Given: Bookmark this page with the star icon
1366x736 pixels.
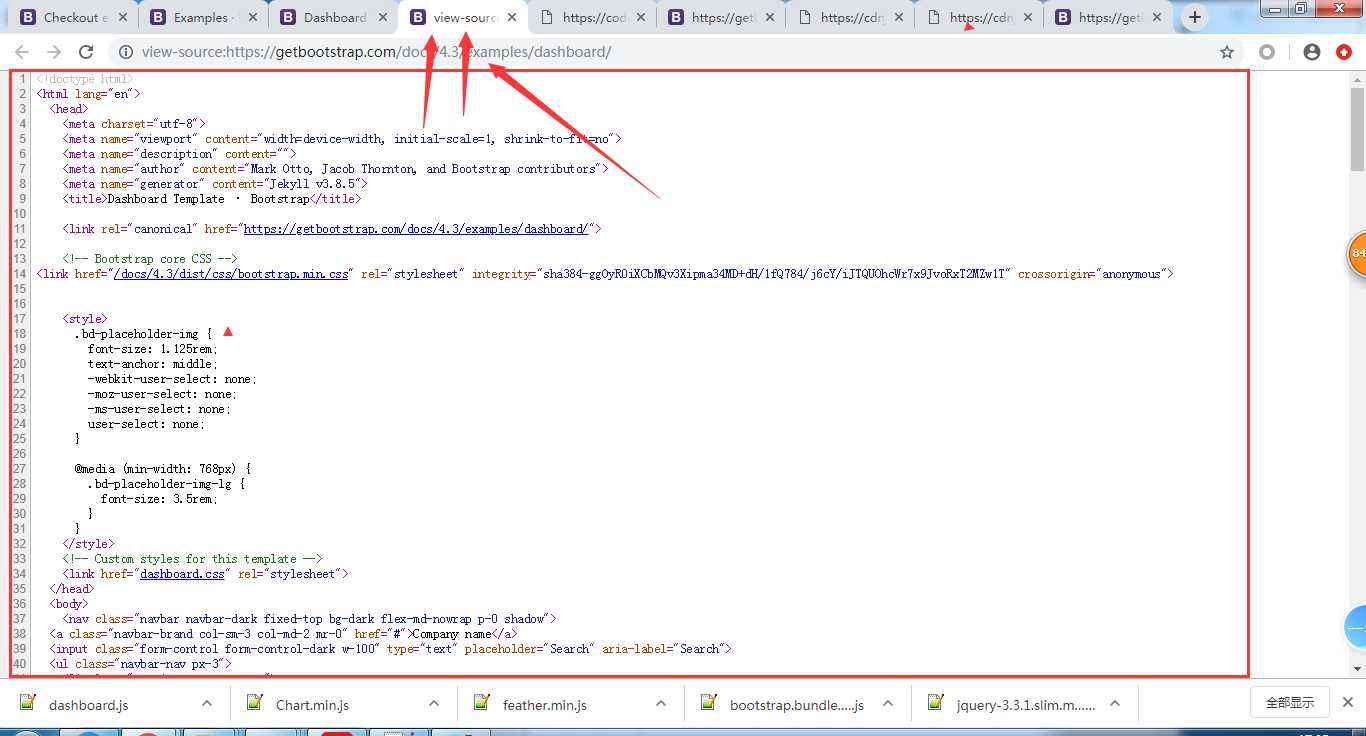Looking at the screenshot, I should (1227, 52).
